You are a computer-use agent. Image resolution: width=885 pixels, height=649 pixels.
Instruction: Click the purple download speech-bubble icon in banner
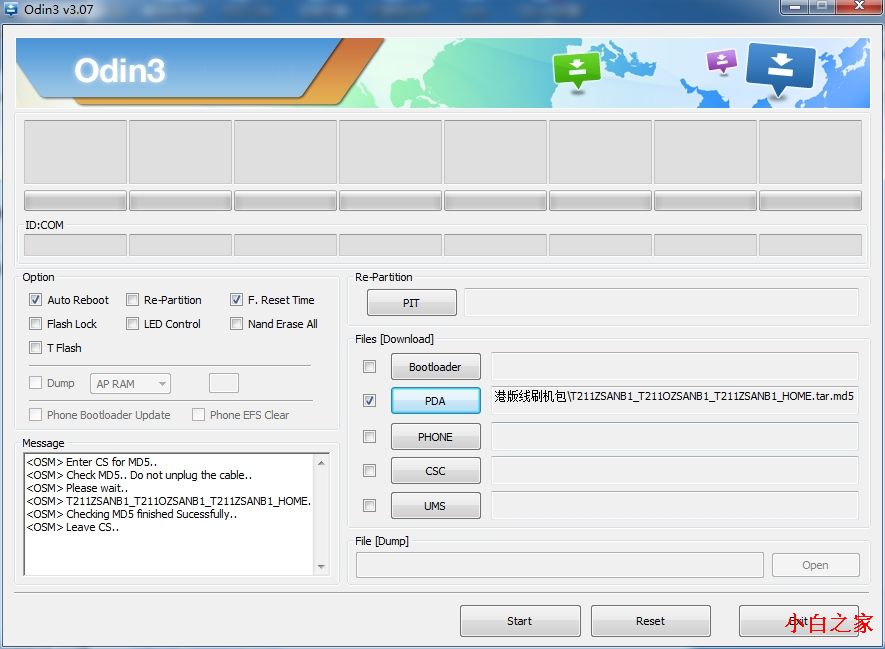point(721,60)
